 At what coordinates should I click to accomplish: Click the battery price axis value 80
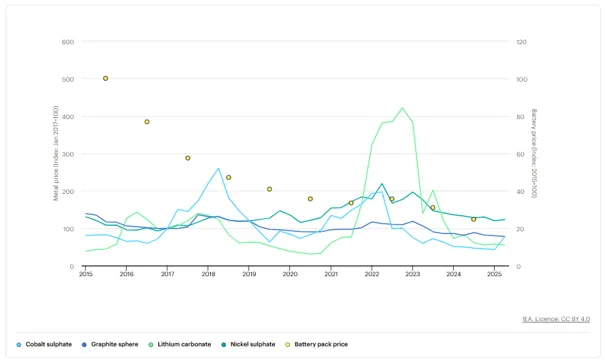click(x=521, y=117)
